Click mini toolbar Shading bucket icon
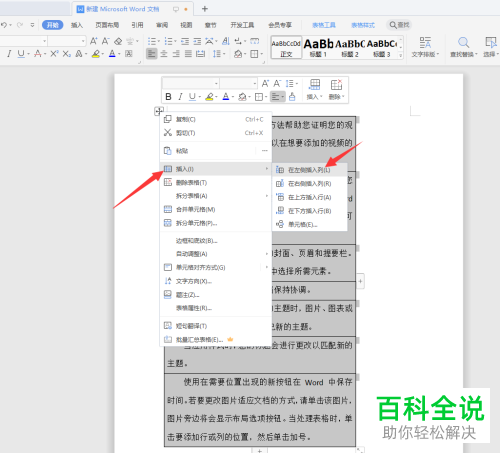500x453 pixels. click(x=242, y=97)
